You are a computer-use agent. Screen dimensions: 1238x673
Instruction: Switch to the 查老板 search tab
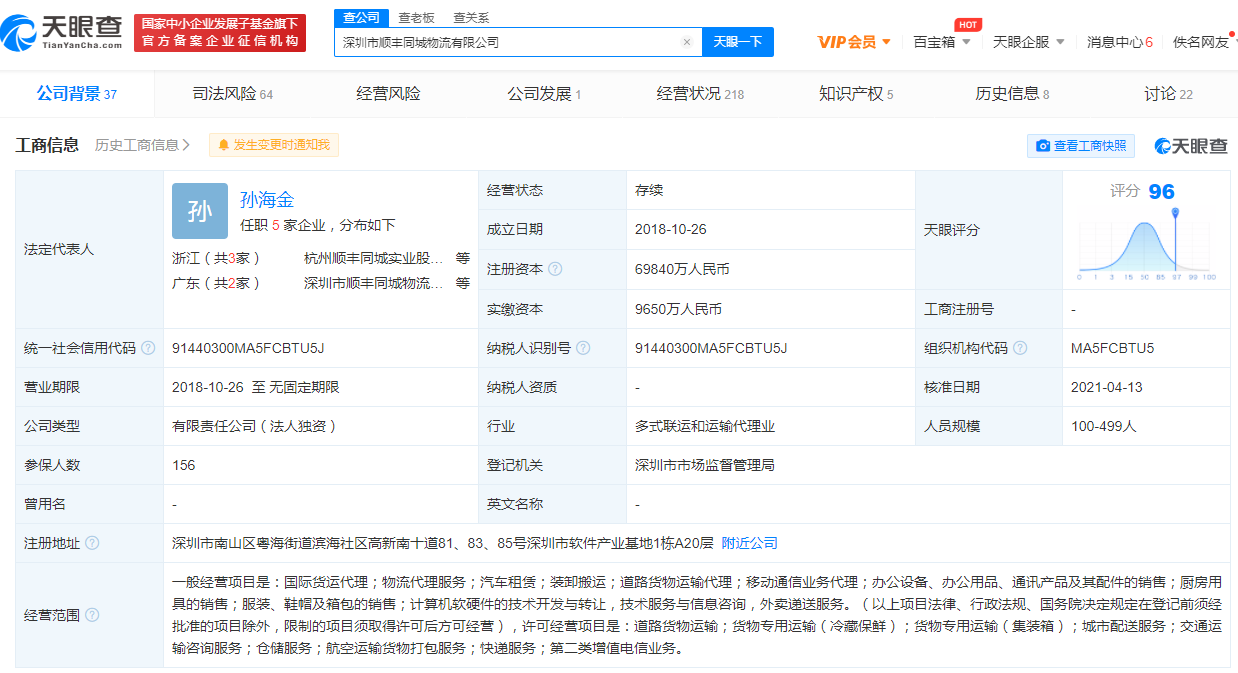[416, 17]
